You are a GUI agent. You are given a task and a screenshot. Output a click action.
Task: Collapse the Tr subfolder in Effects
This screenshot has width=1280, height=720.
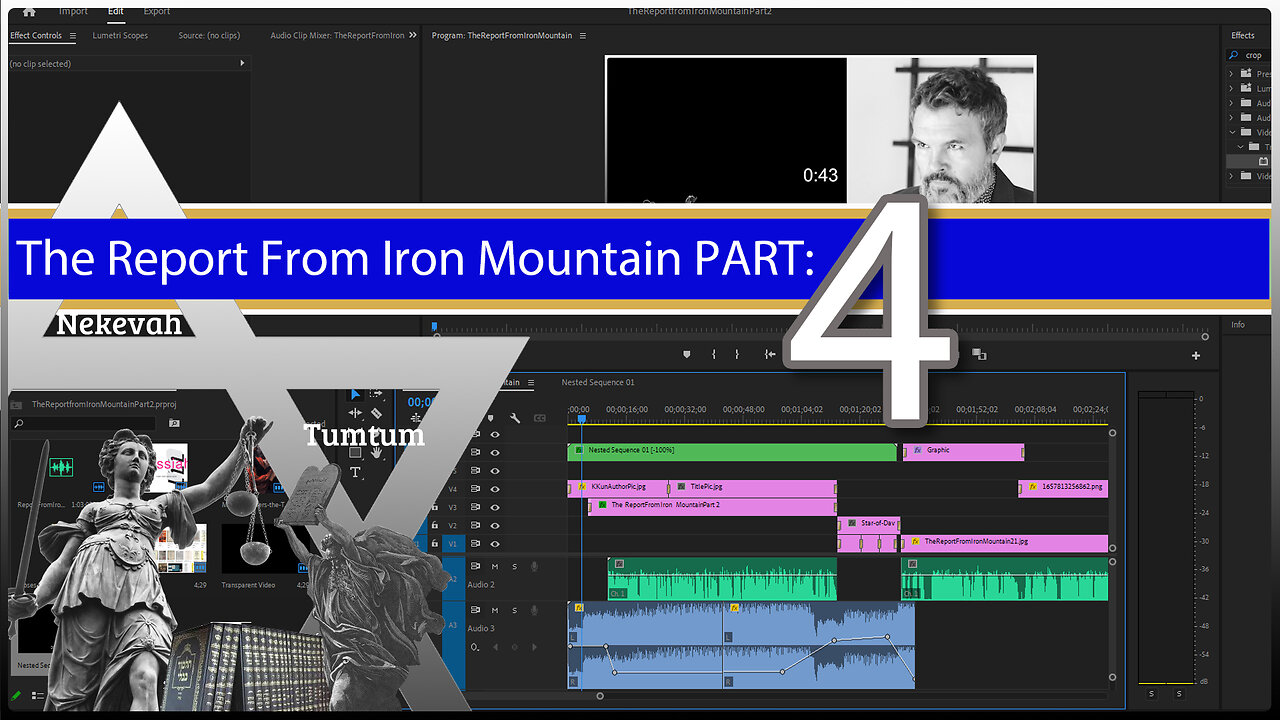tap(1241, 146)
